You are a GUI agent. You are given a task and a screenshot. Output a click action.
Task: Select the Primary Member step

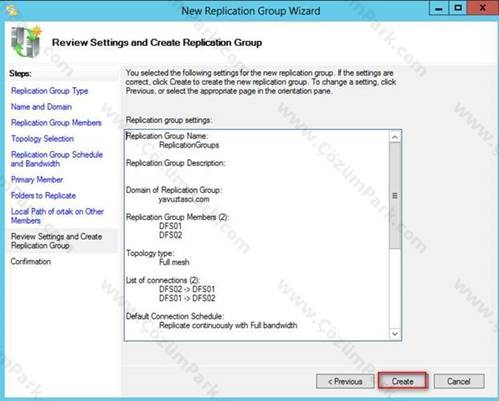click(37, 180)
